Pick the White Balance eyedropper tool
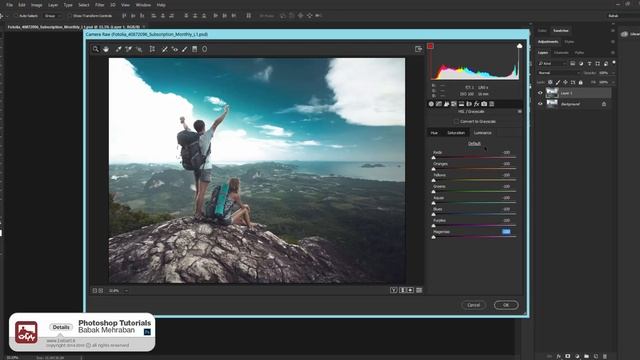Screen dimensions: 640x360 pyautogui.click(x=118, y=49)
